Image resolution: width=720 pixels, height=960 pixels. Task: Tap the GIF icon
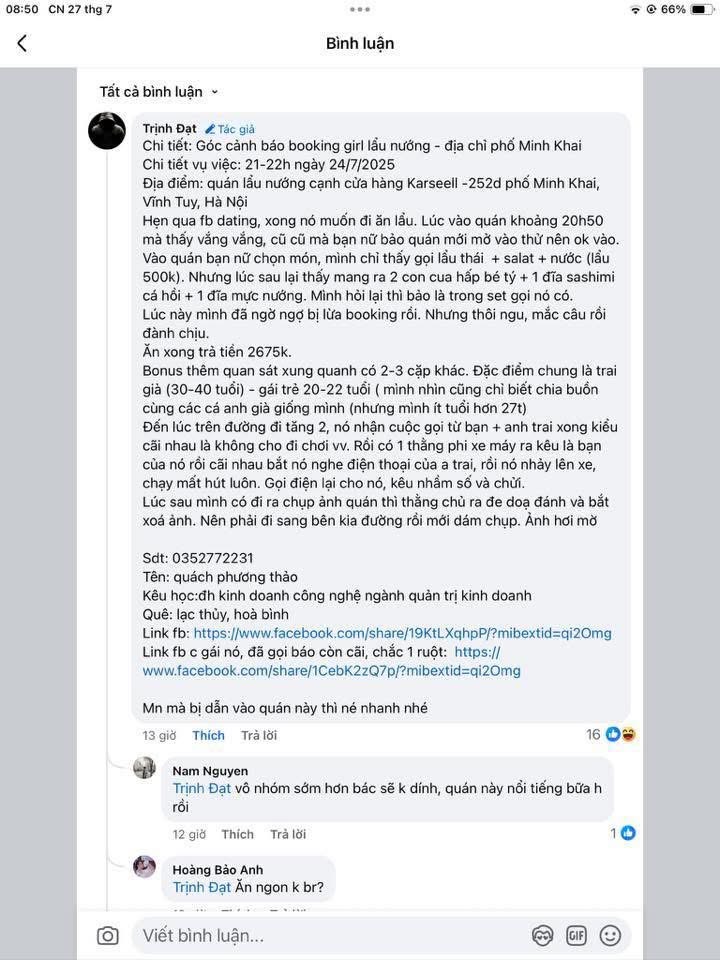576,935
